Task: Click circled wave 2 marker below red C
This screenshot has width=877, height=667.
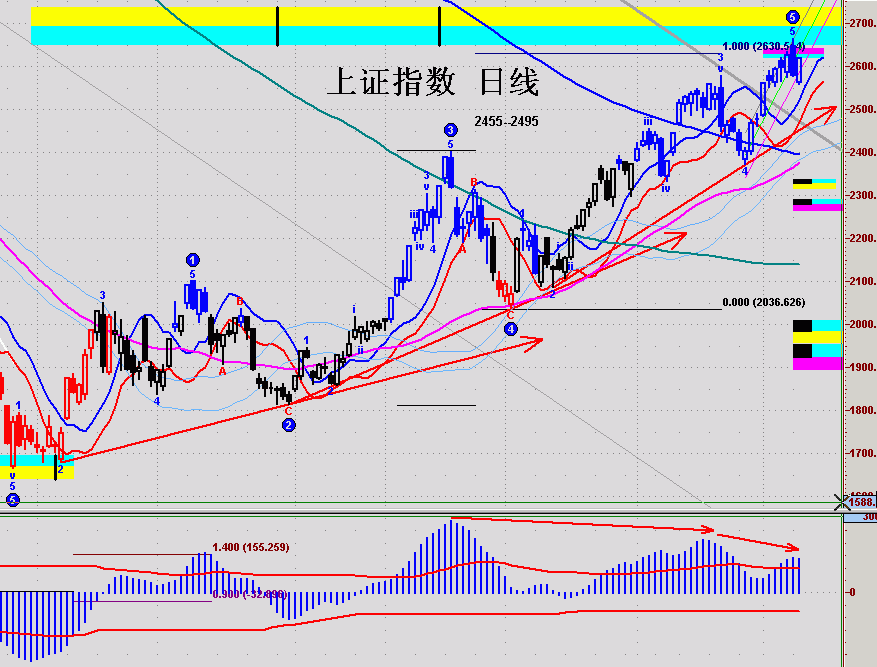Action: pos(288,425)
